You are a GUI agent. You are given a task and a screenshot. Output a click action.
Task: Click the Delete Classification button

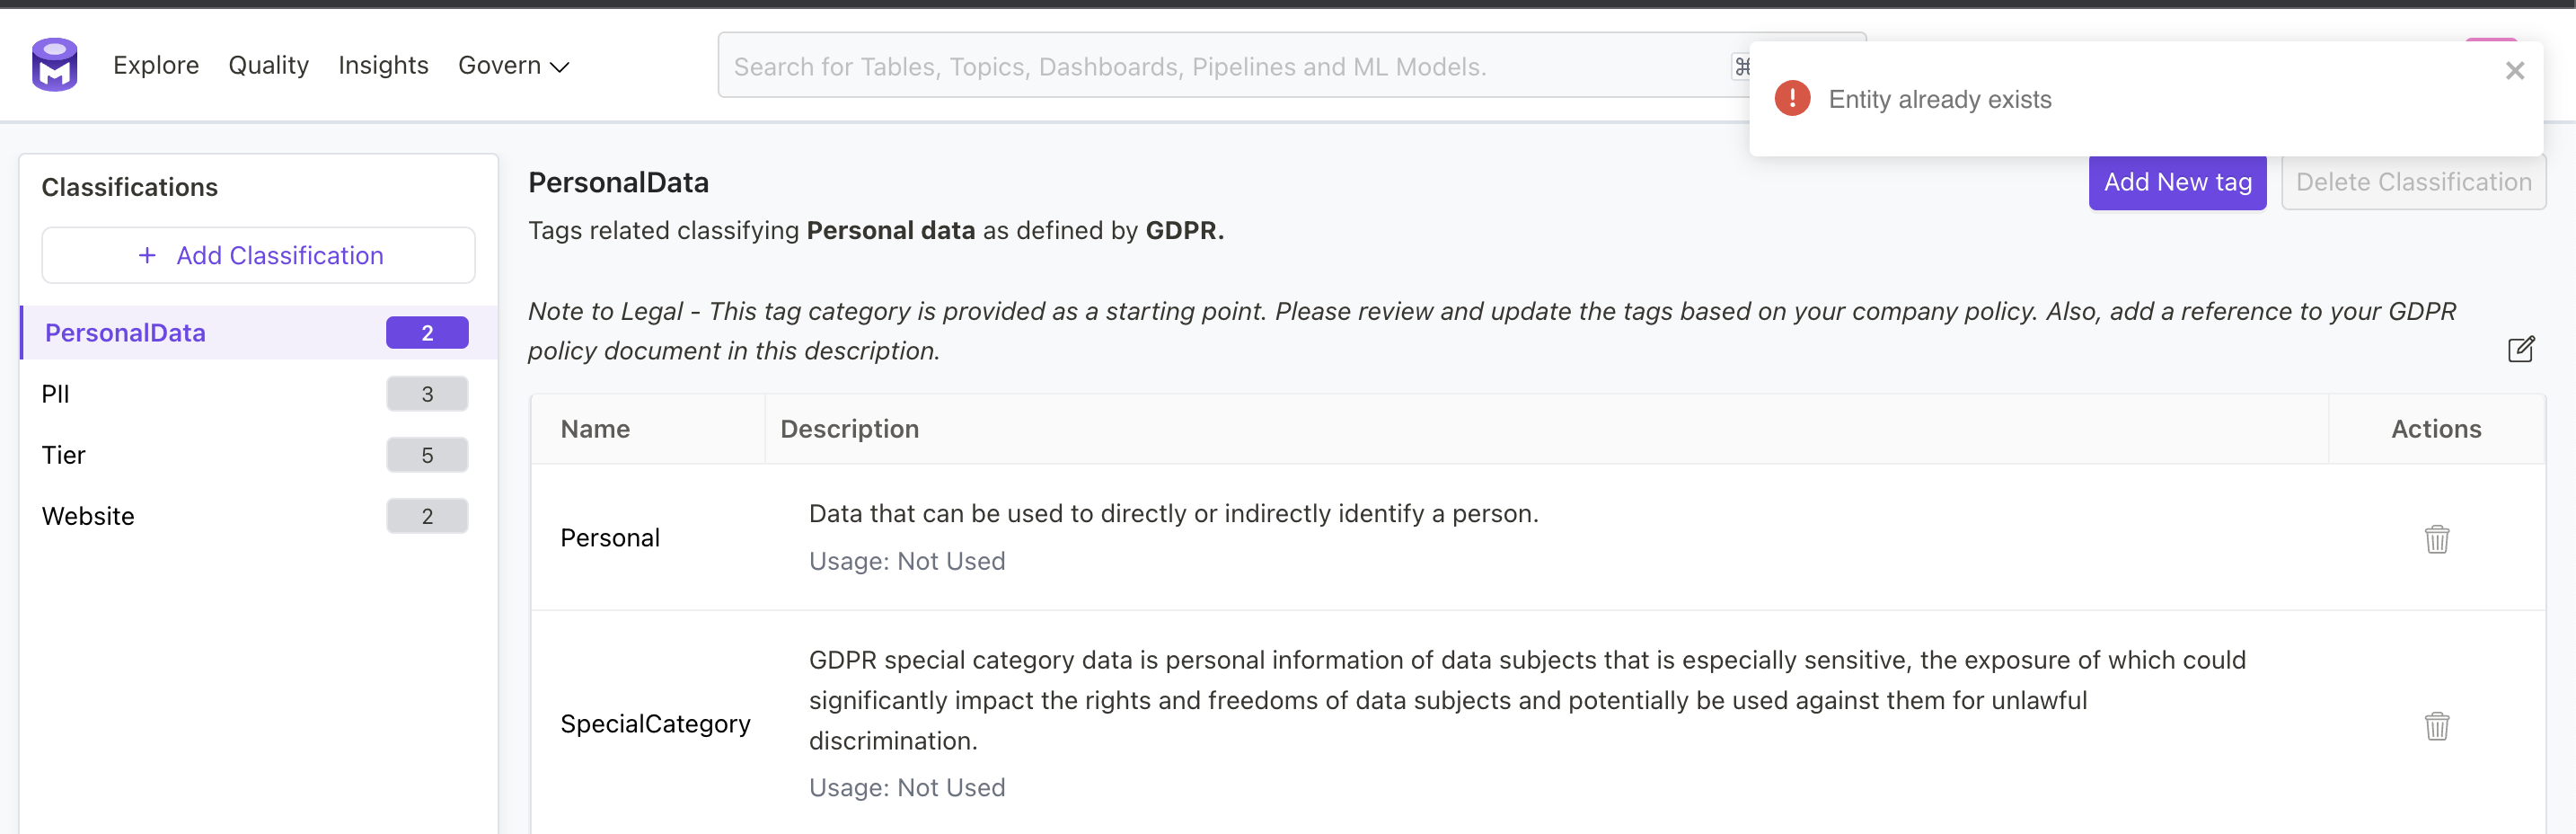pos(2413,182)
